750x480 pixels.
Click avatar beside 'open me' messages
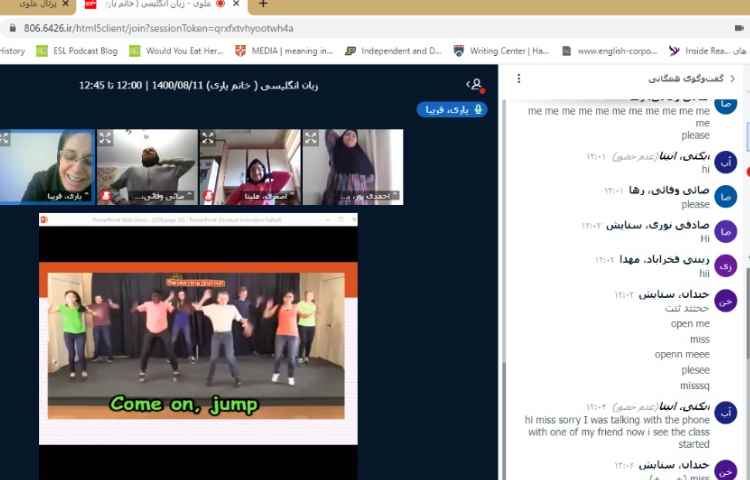(x=726, y=301)
